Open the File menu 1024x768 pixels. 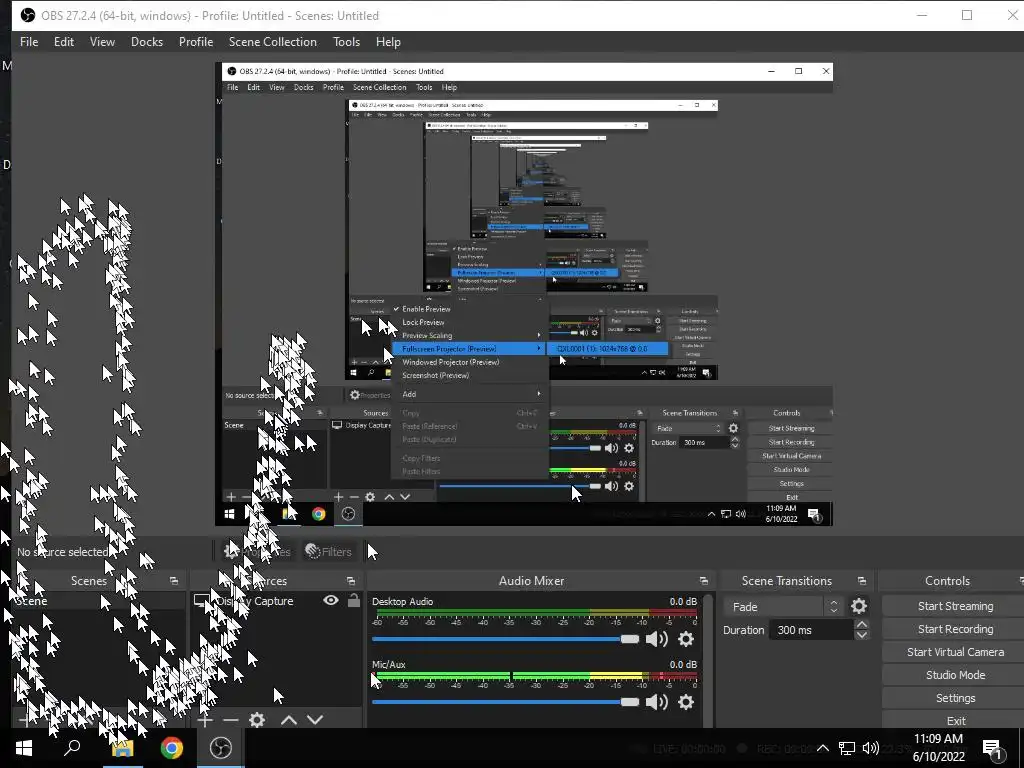coord(29,42)
